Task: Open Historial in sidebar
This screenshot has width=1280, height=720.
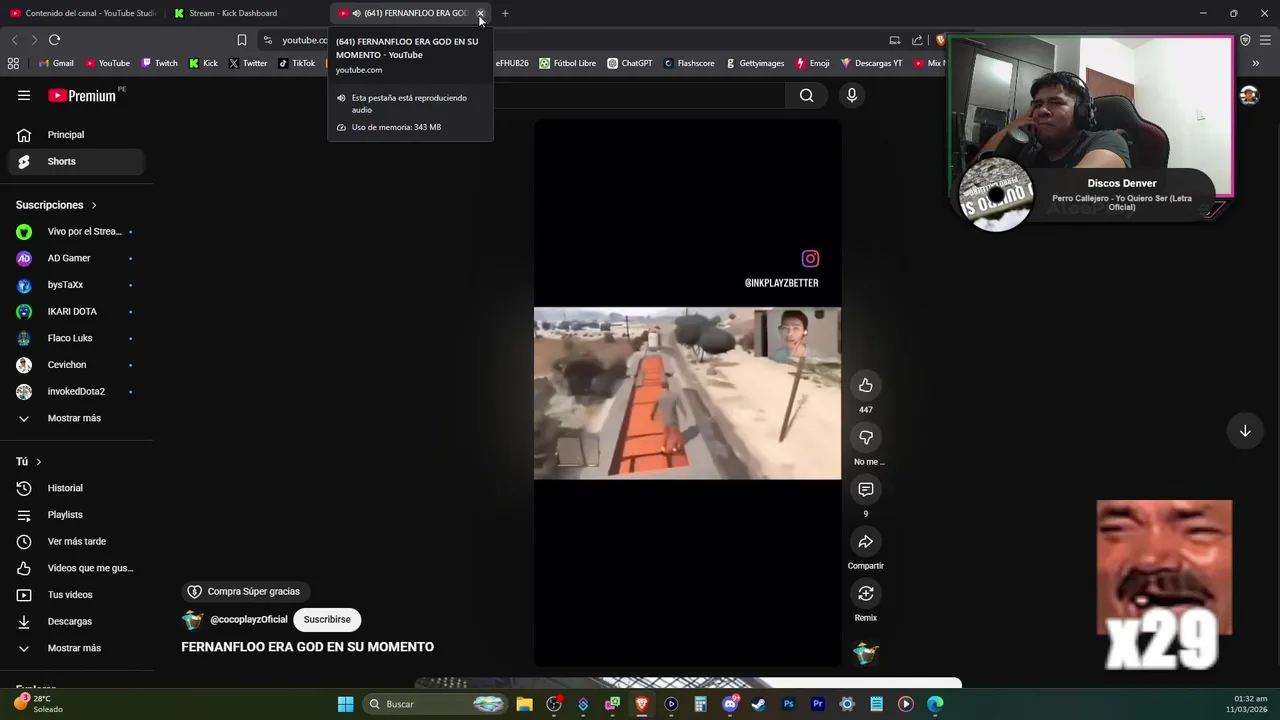Action: click(77, 488)
